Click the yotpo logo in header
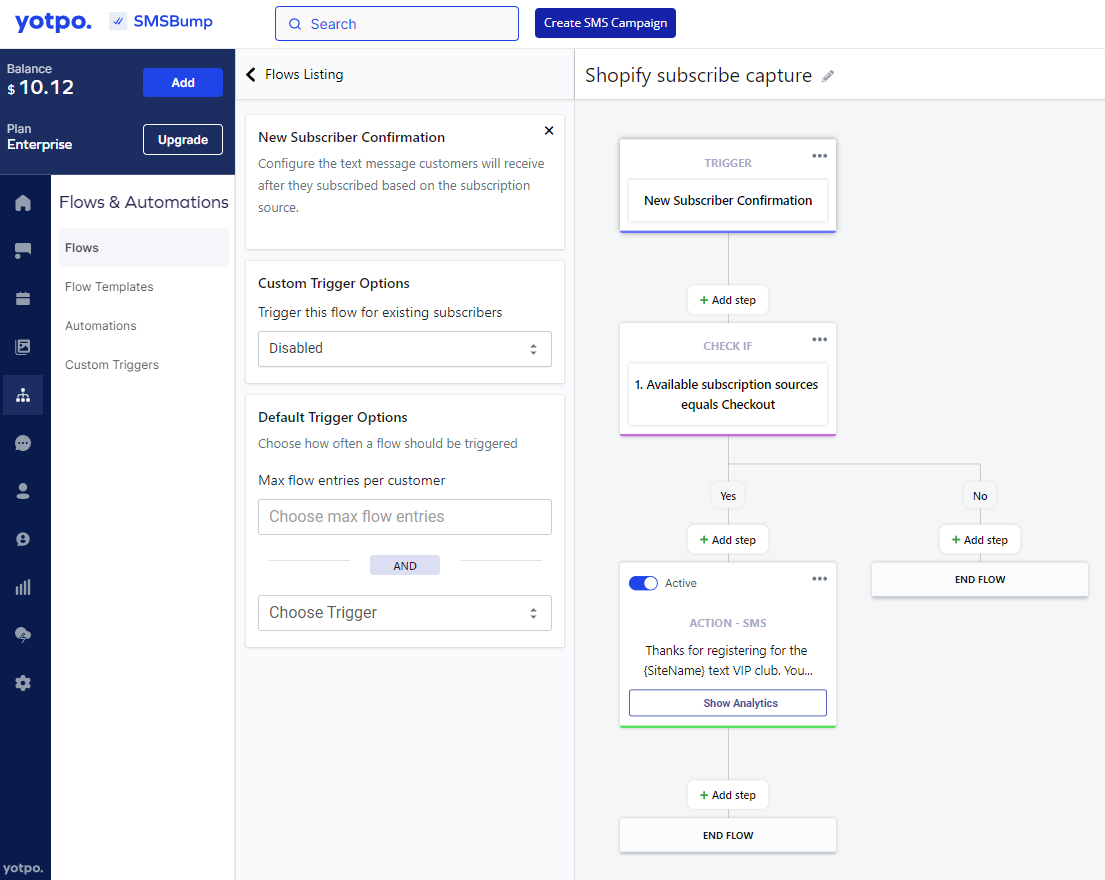Viewport: 1105px width, 880px height. 54,22
